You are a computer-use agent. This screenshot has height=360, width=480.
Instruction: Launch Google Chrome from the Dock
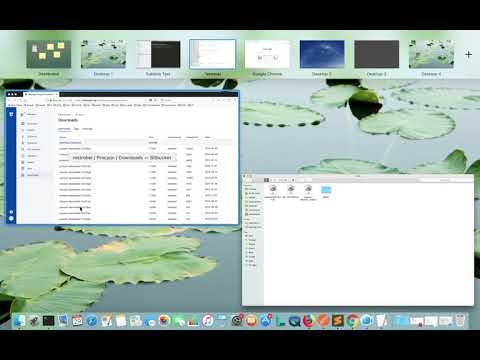[x=352, y=321]
